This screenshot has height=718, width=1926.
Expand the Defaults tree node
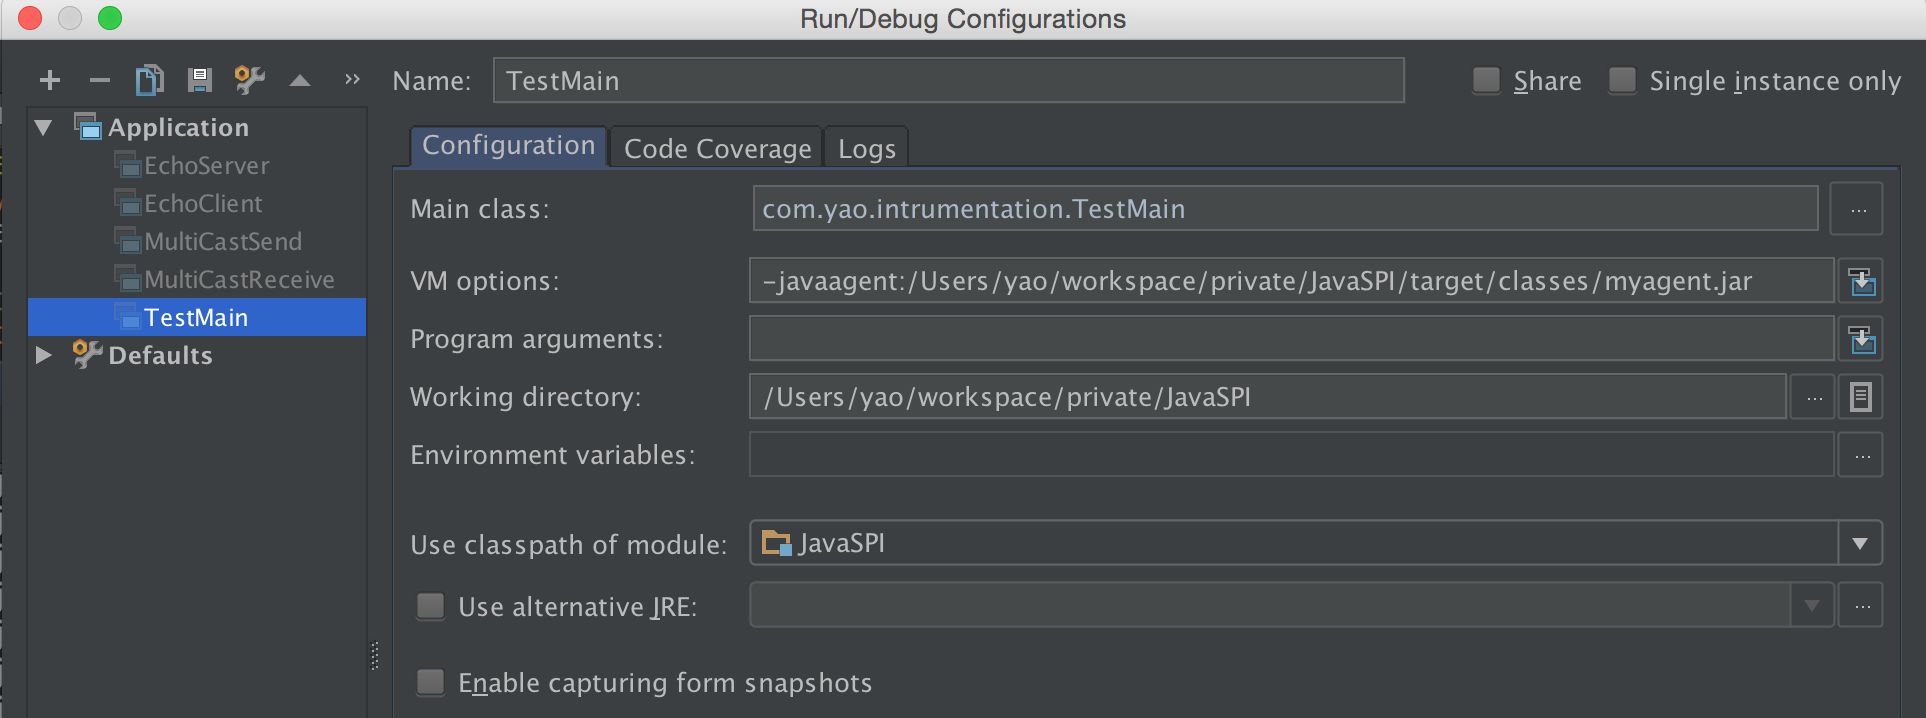pos(43,355)
